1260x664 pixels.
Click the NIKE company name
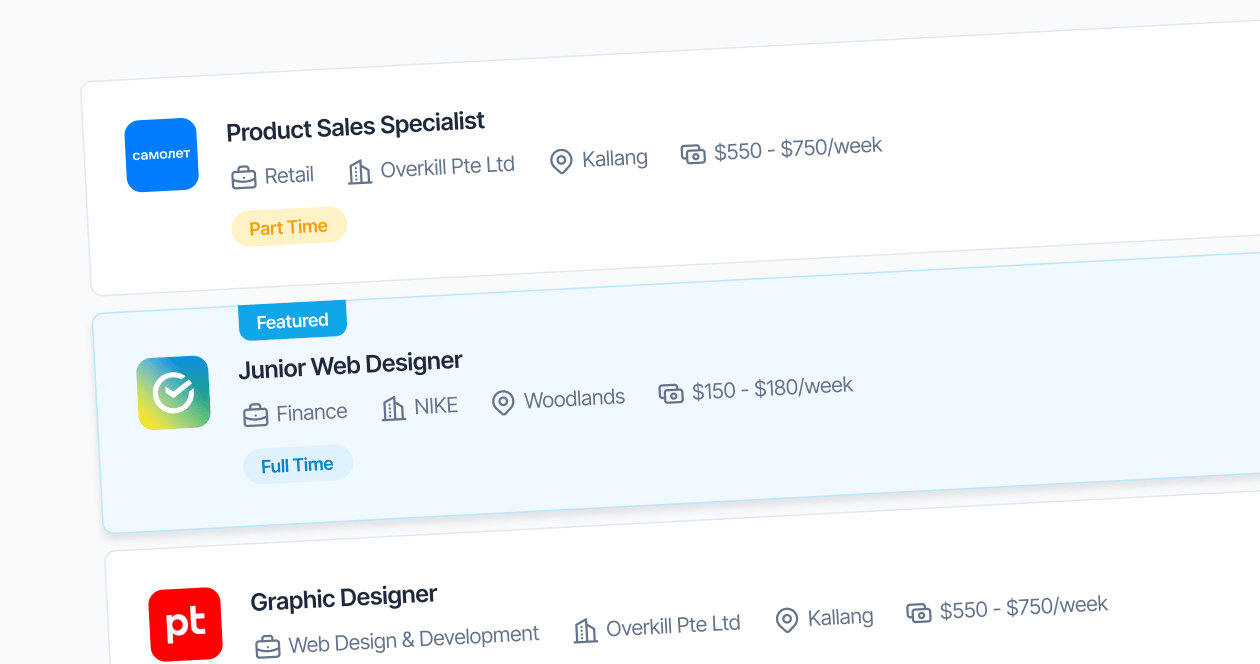pos(436,406)
